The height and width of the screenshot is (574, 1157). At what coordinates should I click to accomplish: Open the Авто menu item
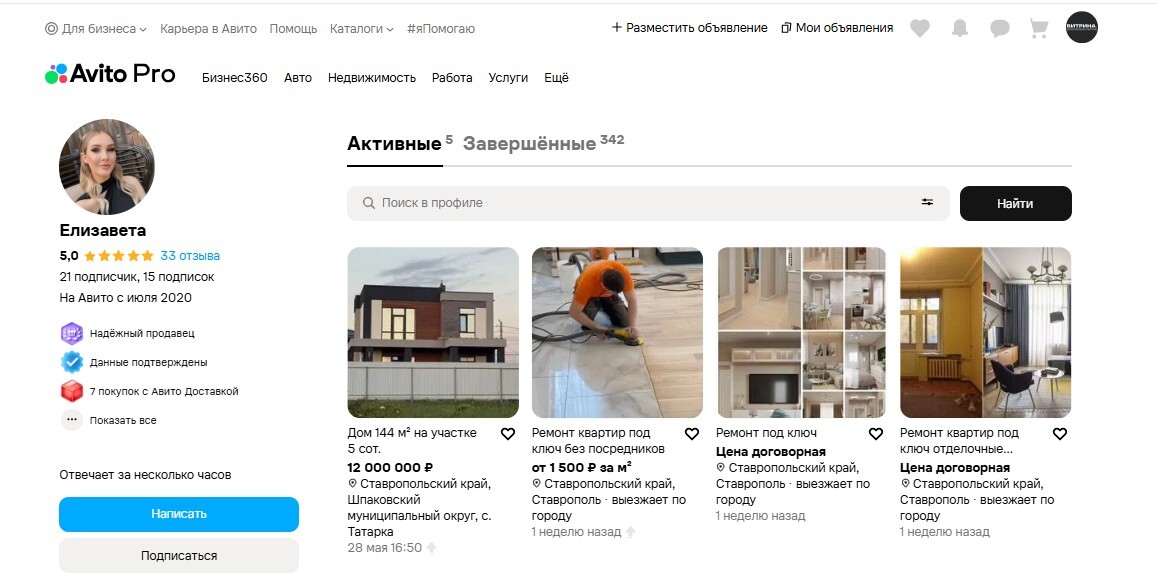click(x=298, y=77)
